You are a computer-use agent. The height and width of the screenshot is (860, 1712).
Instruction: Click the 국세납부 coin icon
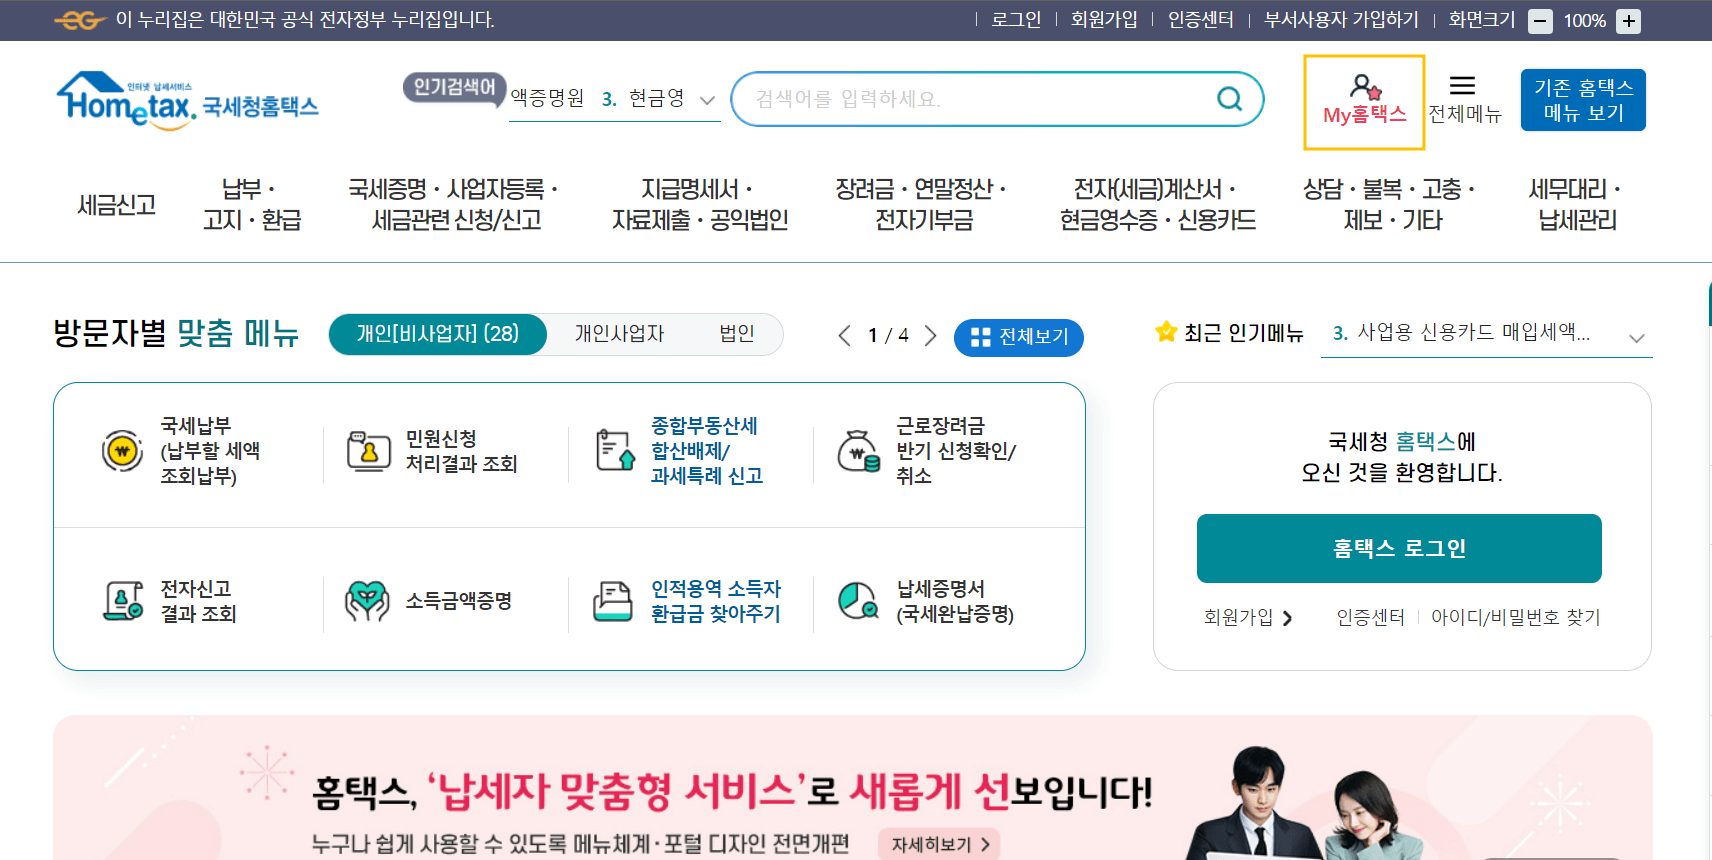[x=122, y=451]
